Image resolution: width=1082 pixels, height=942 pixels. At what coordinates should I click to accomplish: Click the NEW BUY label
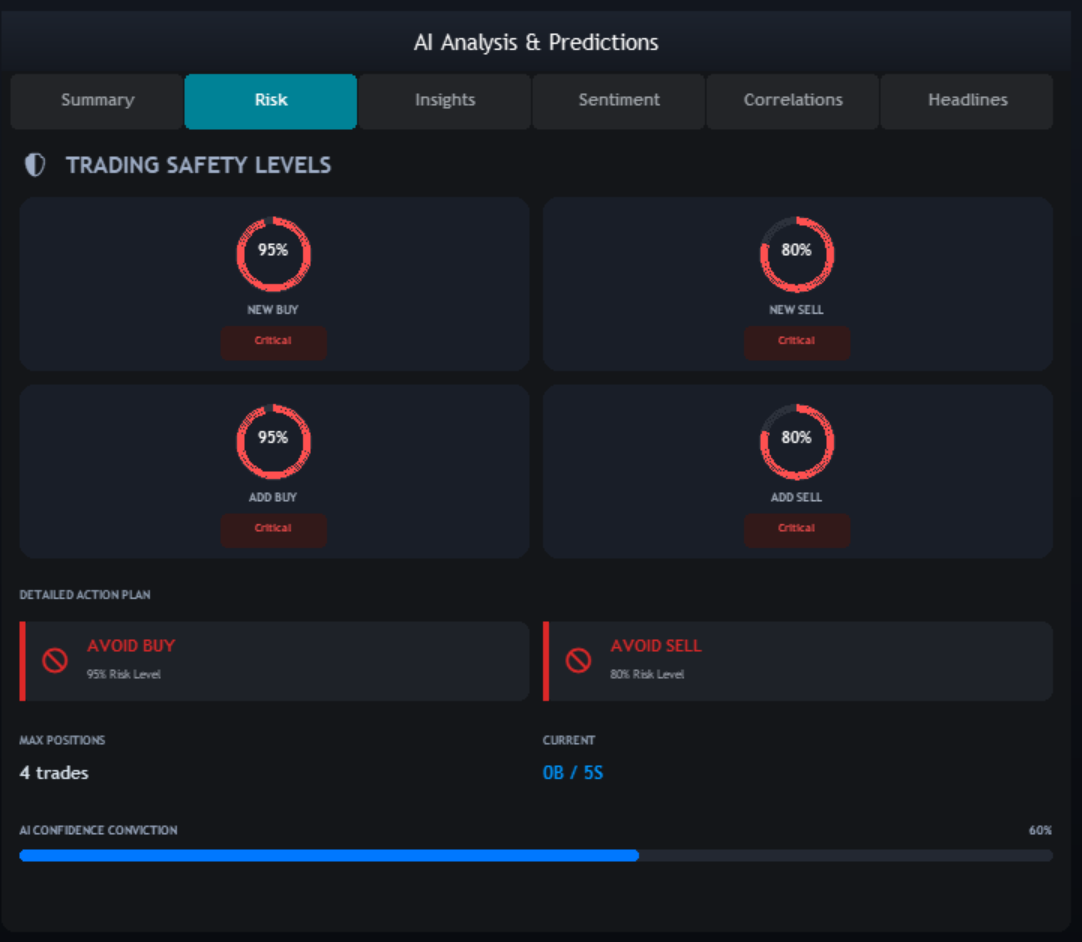point(273,310)
